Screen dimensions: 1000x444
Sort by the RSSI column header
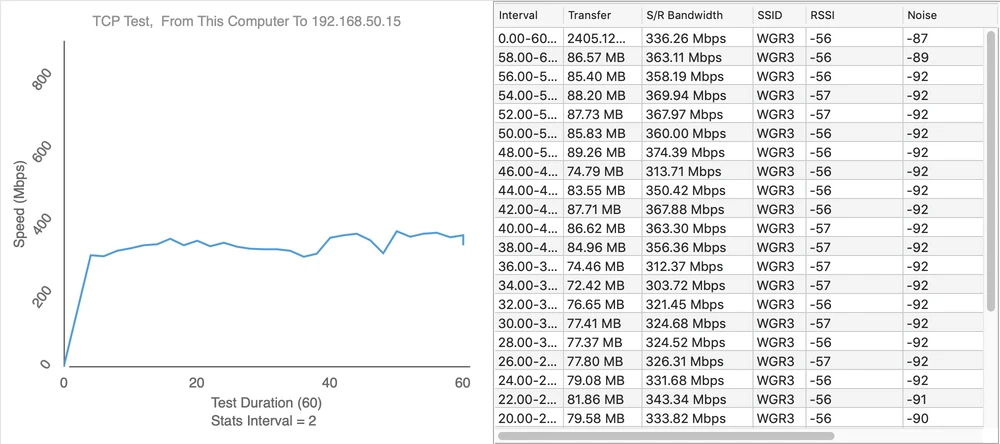coord(850,17)
